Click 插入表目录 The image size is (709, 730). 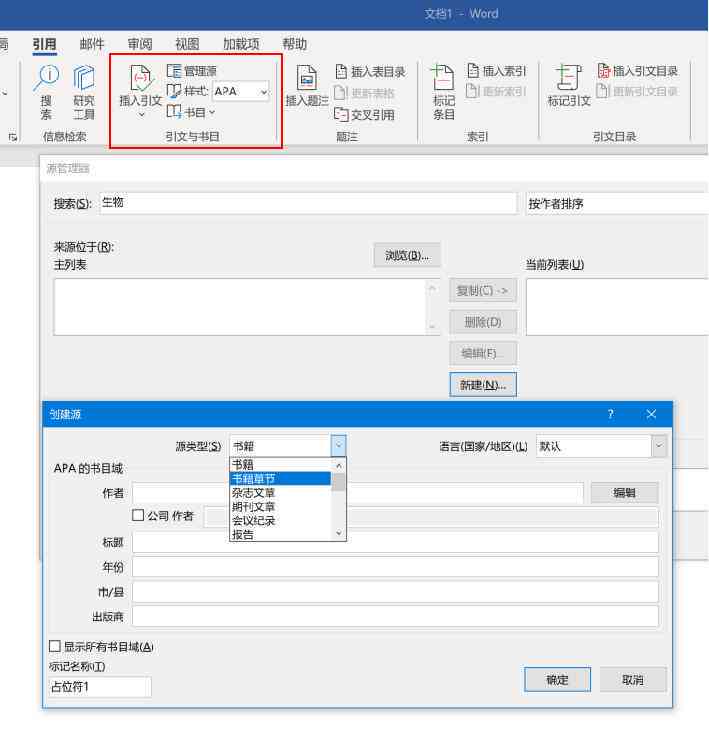click(x=370, y=72)
